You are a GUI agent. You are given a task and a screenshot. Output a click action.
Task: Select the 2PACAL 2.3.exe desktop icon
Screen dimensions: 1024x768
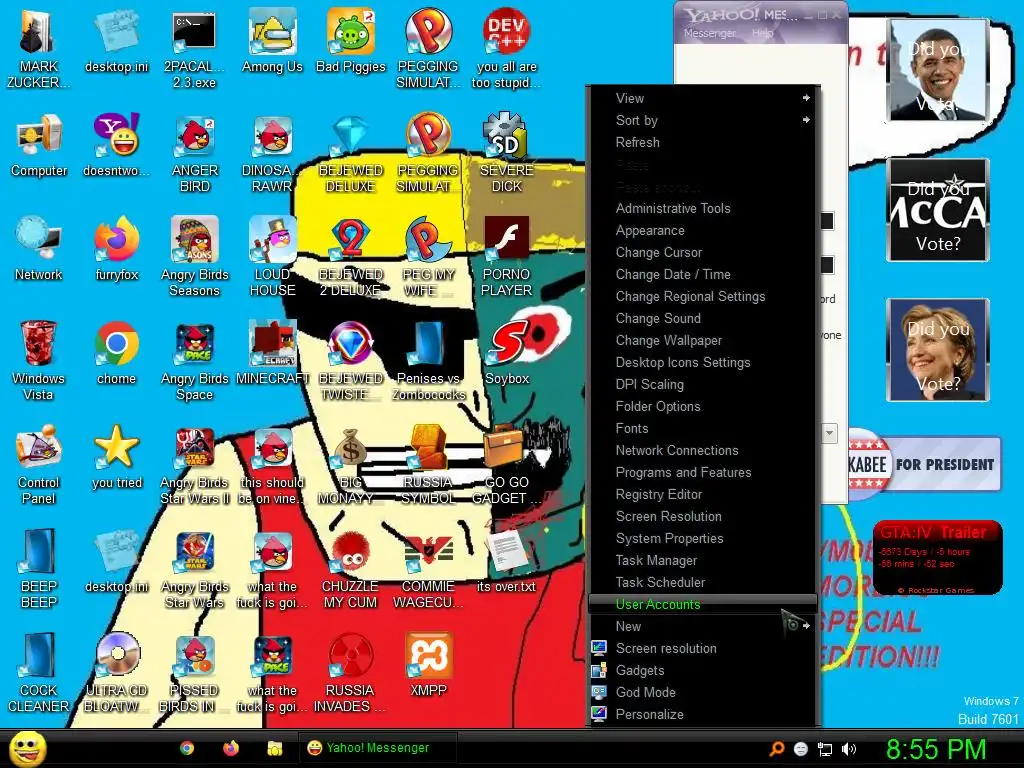pos(194,49)
